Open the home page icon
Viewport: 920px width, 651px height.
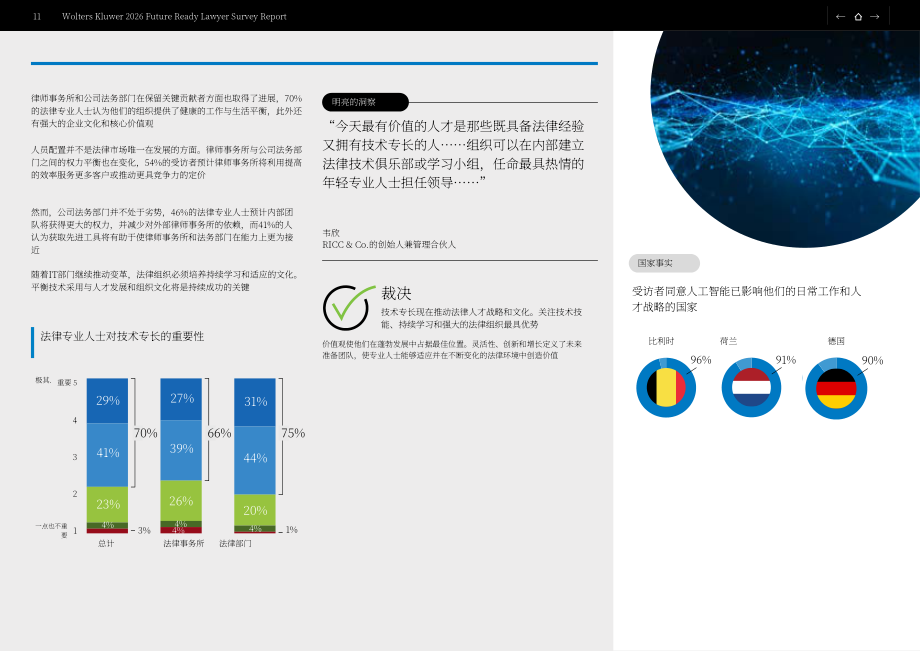point(858,16)
